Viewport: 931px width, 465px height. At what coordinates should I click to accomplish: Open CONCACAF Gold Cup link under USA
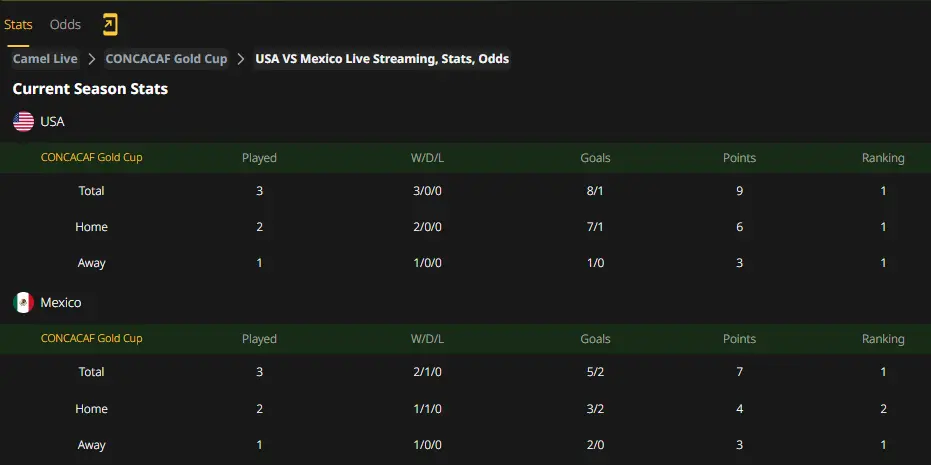[91, 157]
